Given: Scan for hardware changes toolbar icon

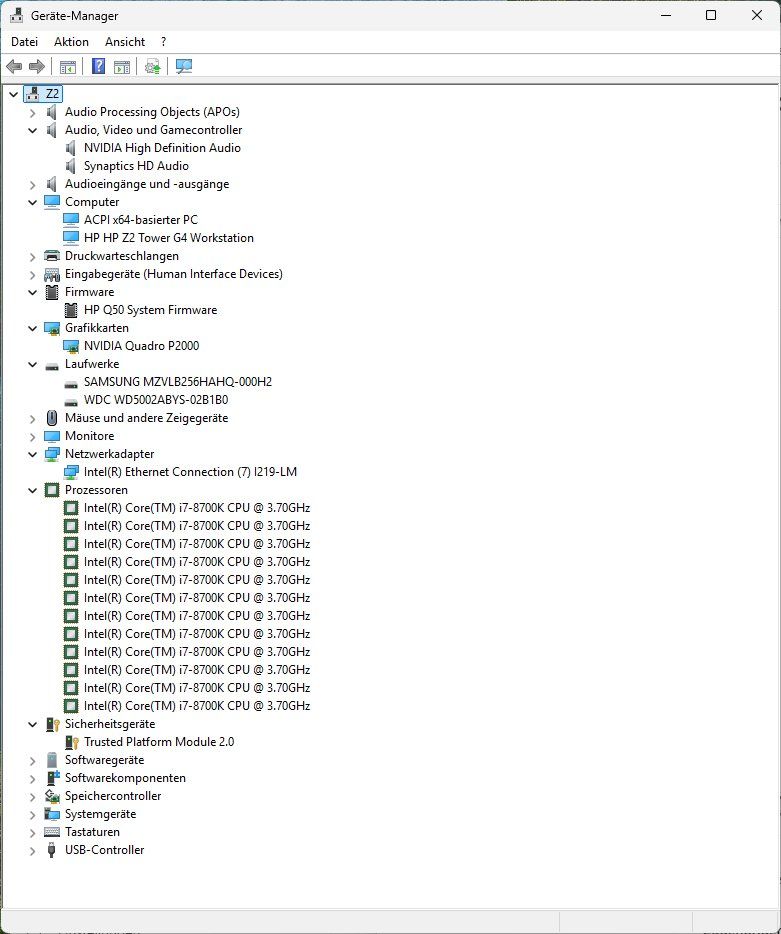Looking at the screenshot, I should 183,66.
